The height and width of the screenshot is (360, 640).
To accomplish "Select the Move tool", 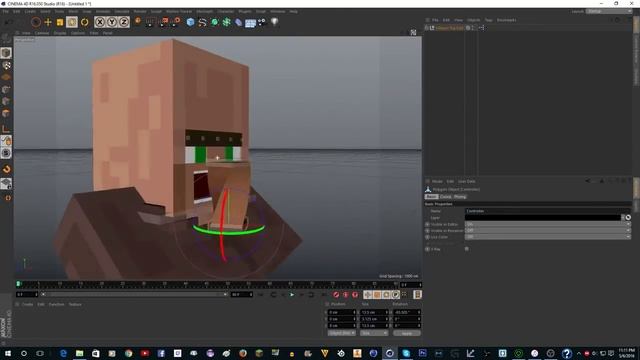I will click(x=48, y=22).
